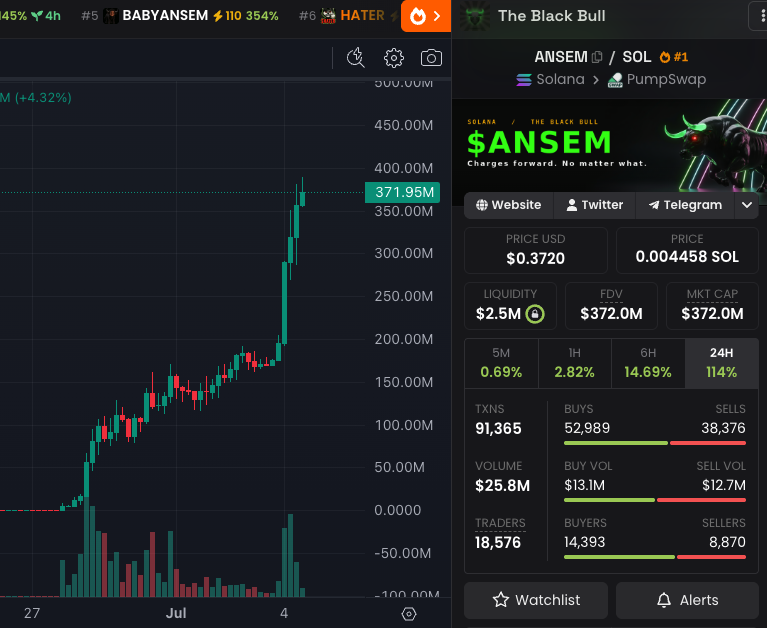Screen dimensions: 767x628
Task: Click the buy vol versus sell vol bar
Action: click(x=655, y=500)
